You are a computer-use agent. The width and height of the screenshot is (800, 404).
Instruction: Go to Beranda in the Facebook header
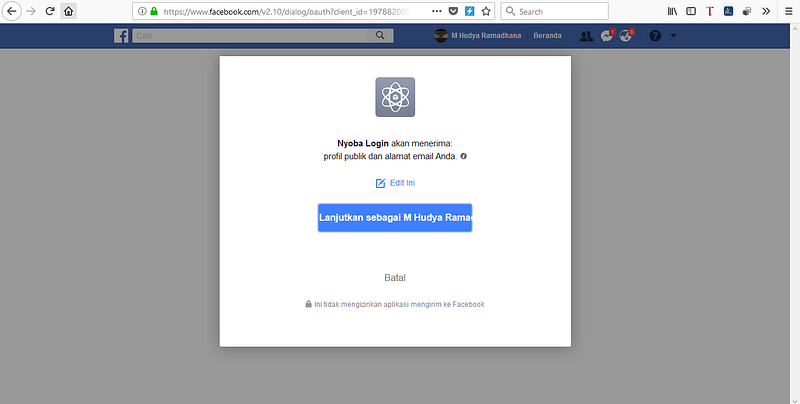point(547,36)
